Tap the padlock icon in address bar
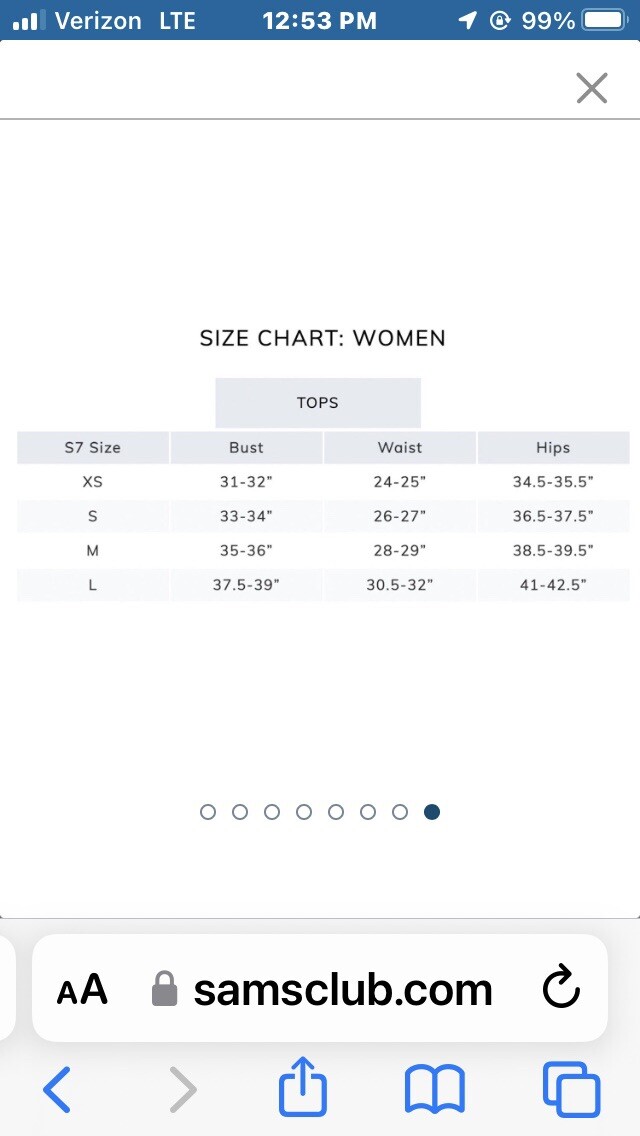The width and height of the screenshot is (640, 1136). pyautogui.click(x=165, y=989)
